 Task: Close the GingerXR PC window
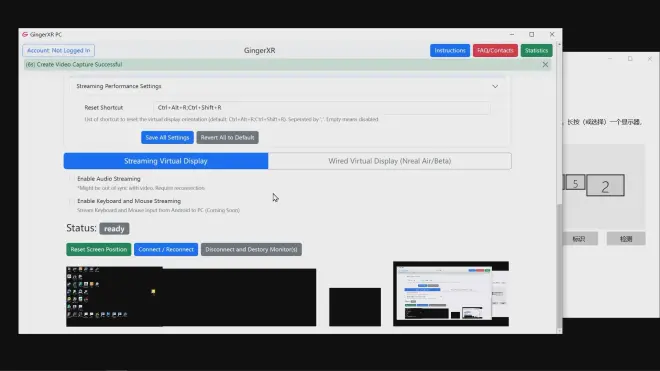point(552,35)
